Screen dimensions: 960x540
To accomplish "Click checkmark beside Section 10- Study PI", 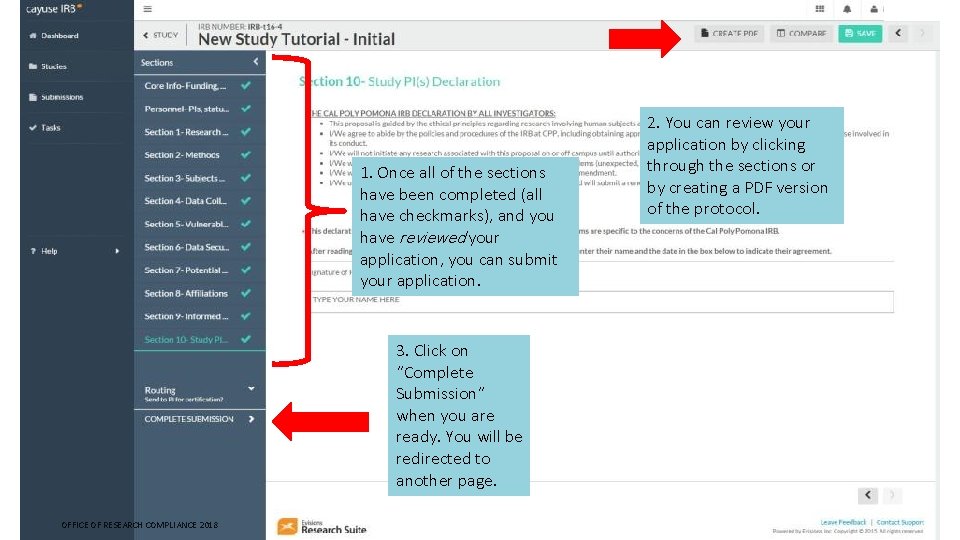I will click(x=246, y=339).
